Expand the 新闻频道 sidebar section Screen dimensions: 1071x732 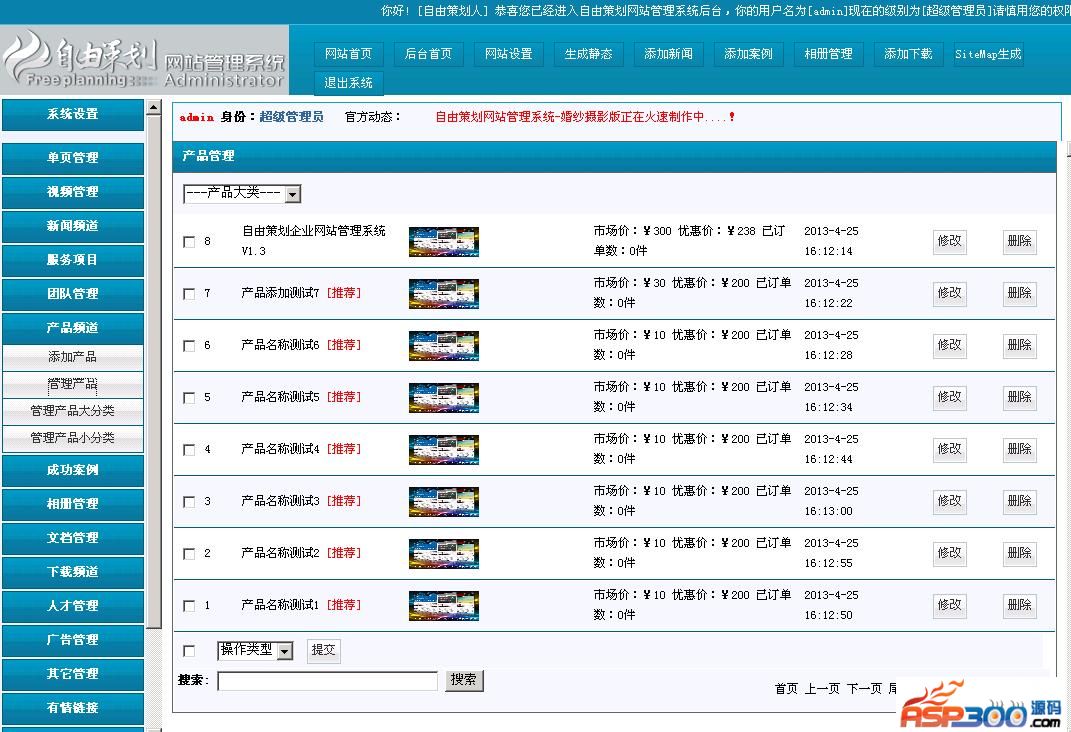pos(72,227)
